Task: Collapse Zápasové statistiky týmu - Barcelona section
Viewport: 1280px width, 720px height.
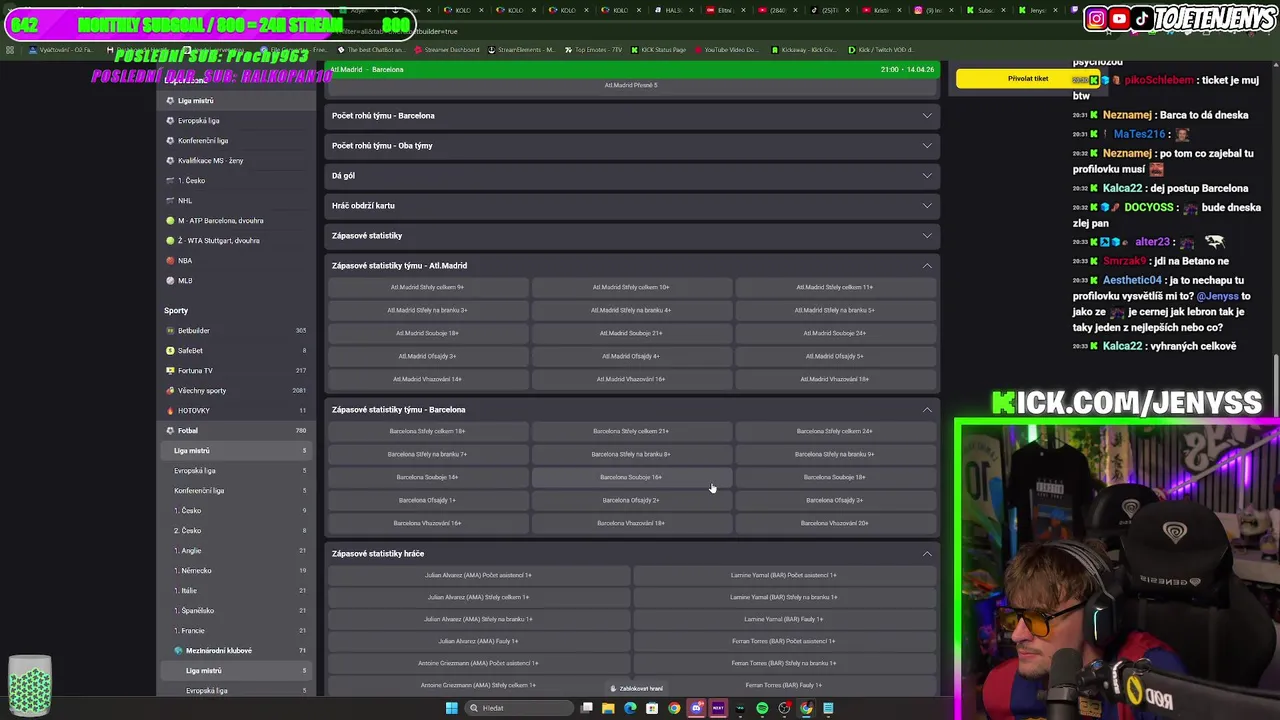Action: [632, 410]
